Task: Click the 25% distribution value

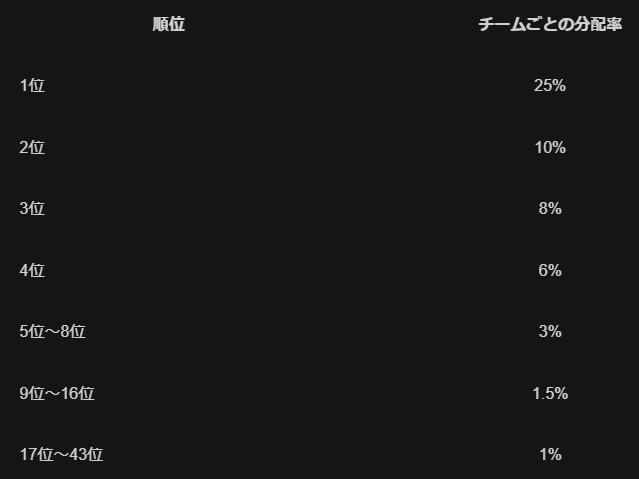Action: (x=550, y=86)
